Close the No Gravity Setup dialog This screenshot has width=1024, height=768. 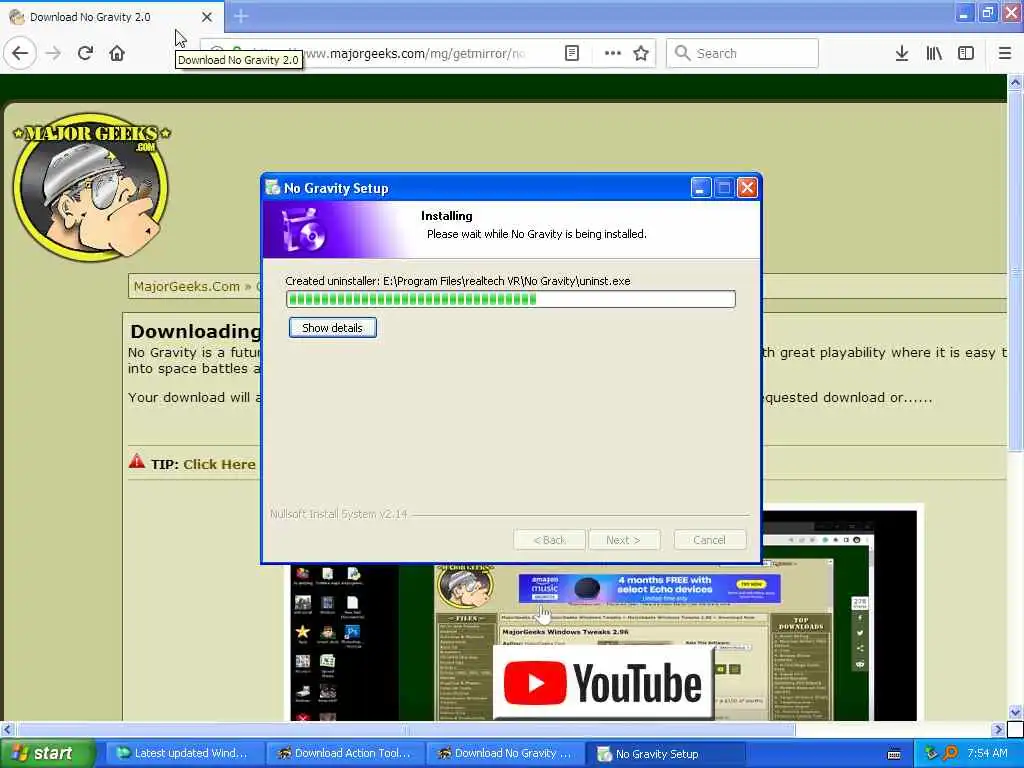click(747, 188)
